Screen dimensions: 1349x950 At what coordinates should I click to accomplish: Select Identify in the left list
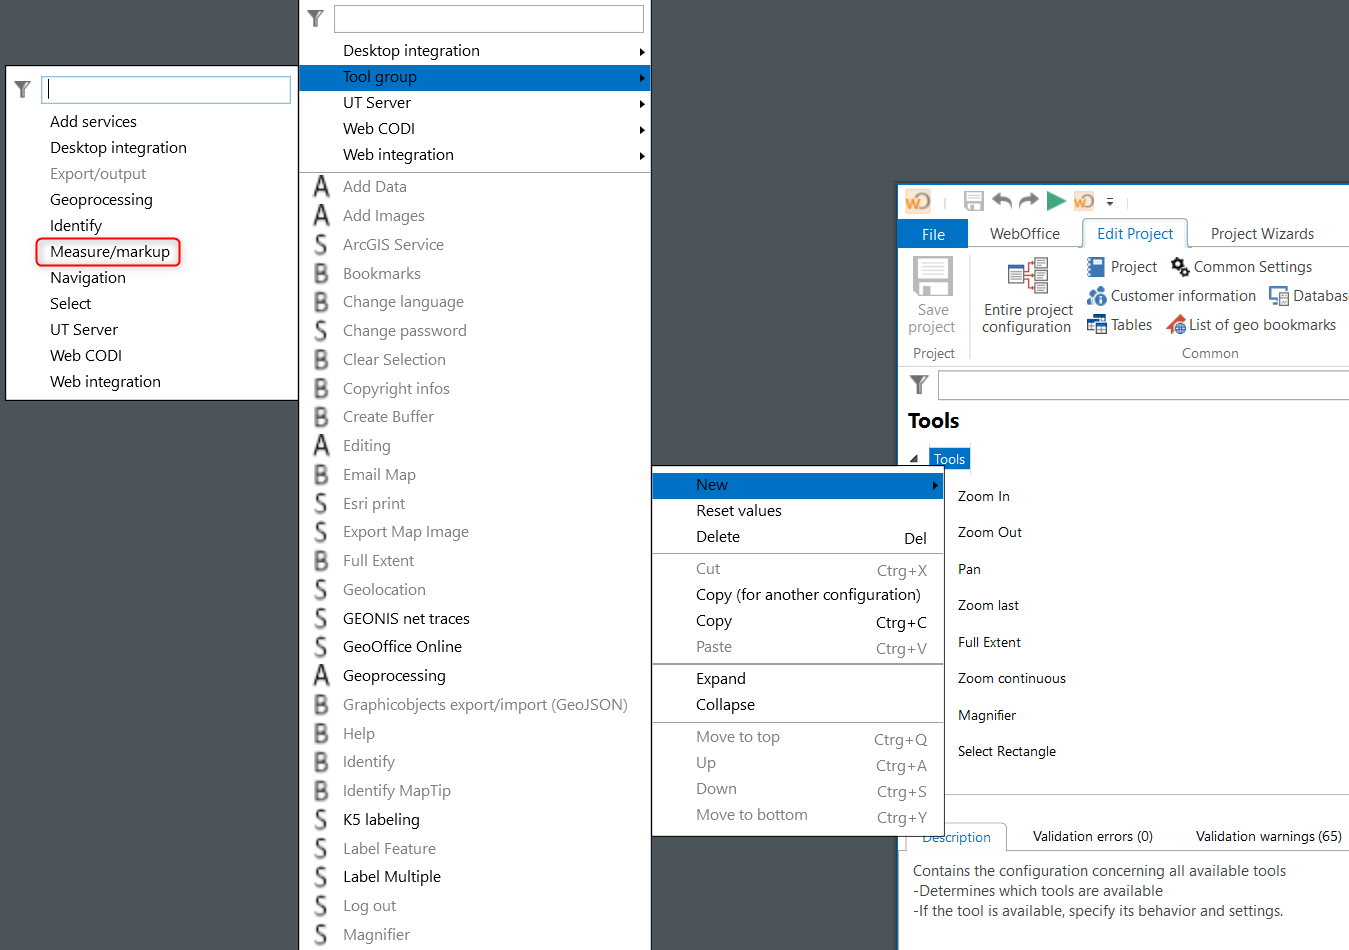click(76, 226)
